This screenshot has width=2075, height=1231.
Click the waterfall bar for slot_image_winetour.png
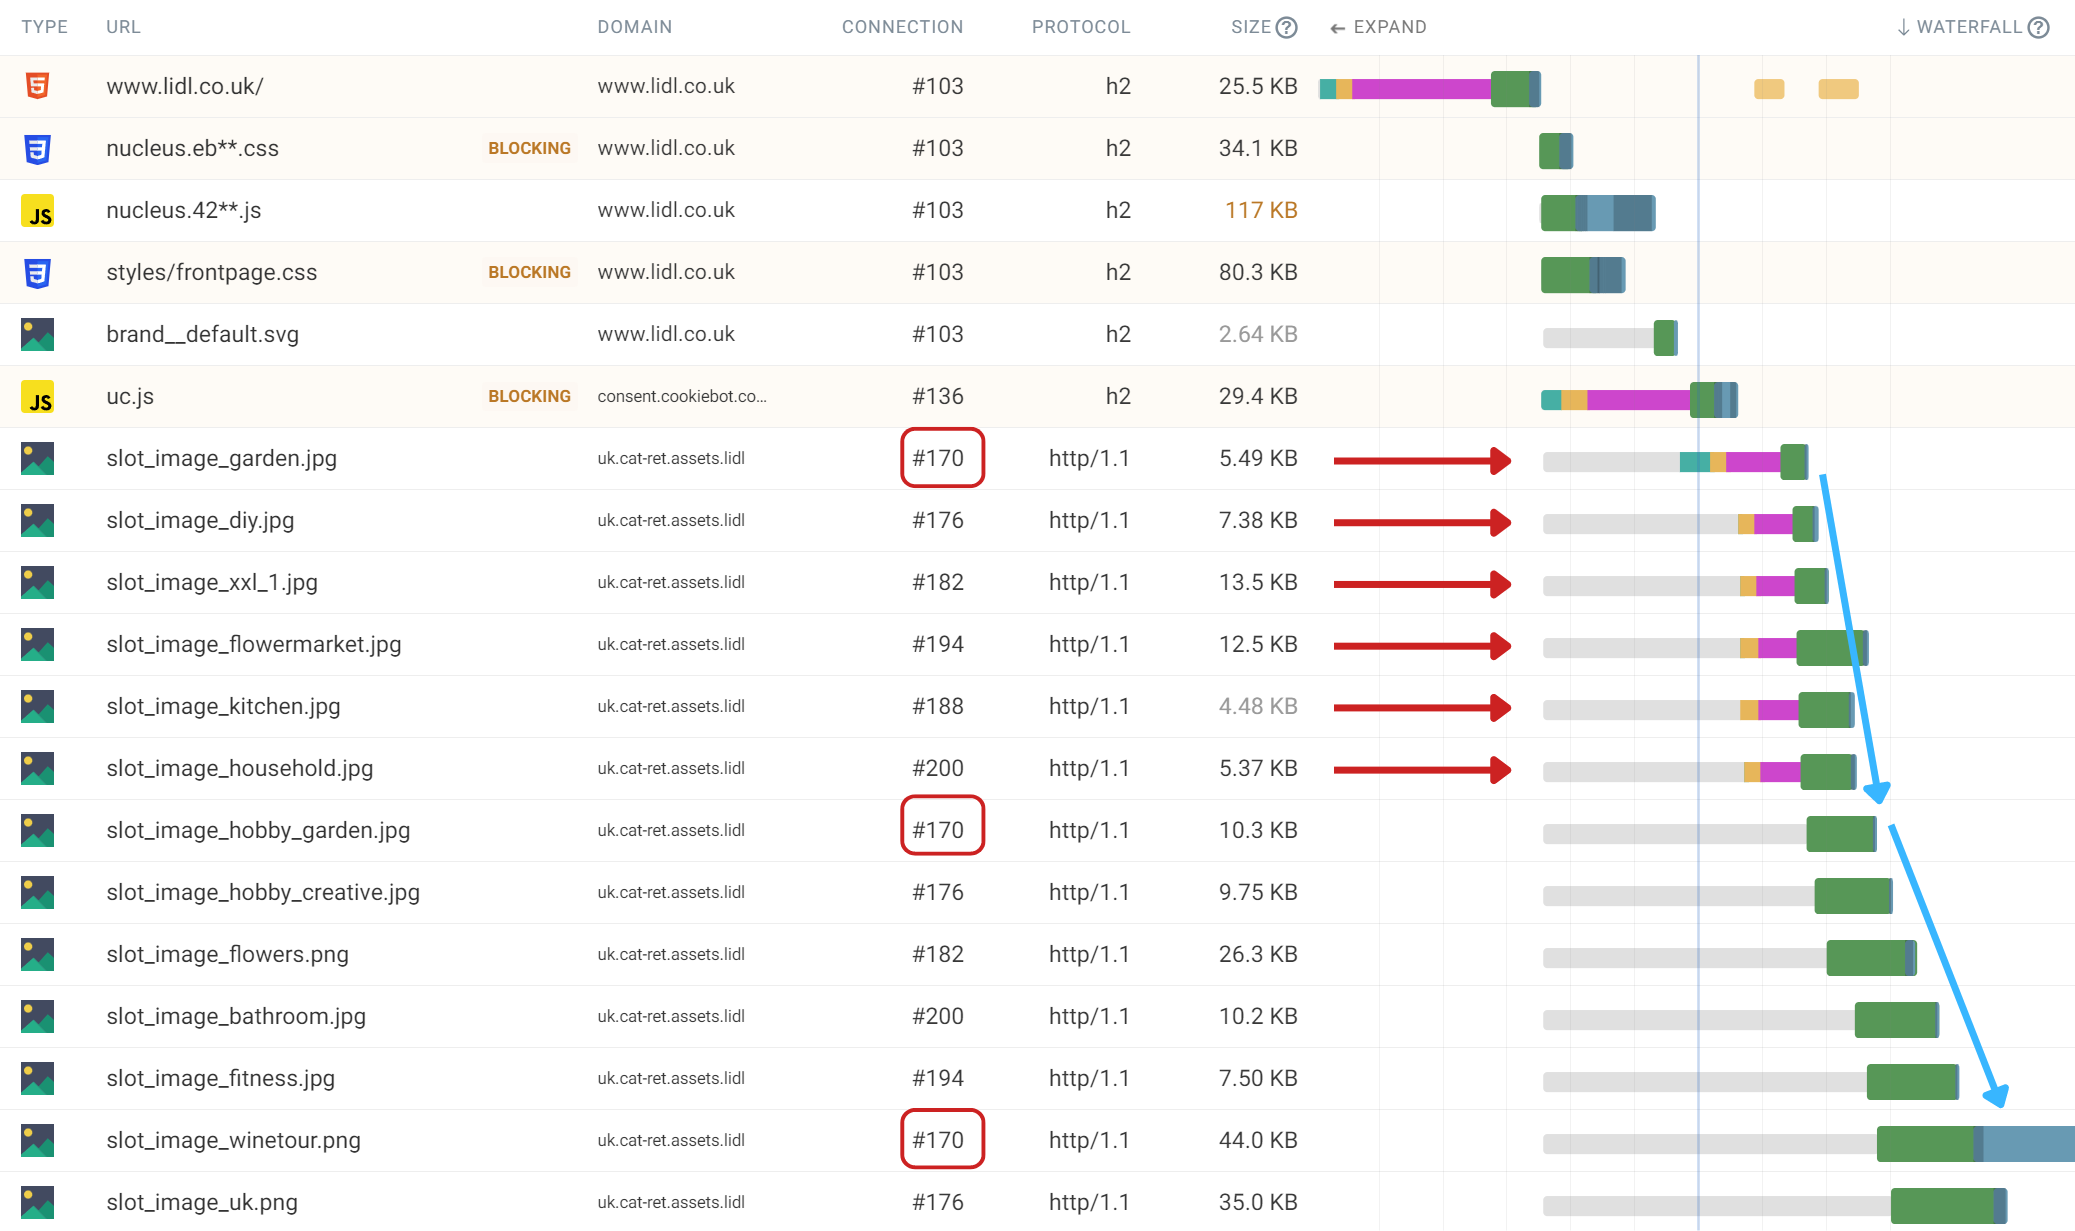(x=1808, y=1143)
